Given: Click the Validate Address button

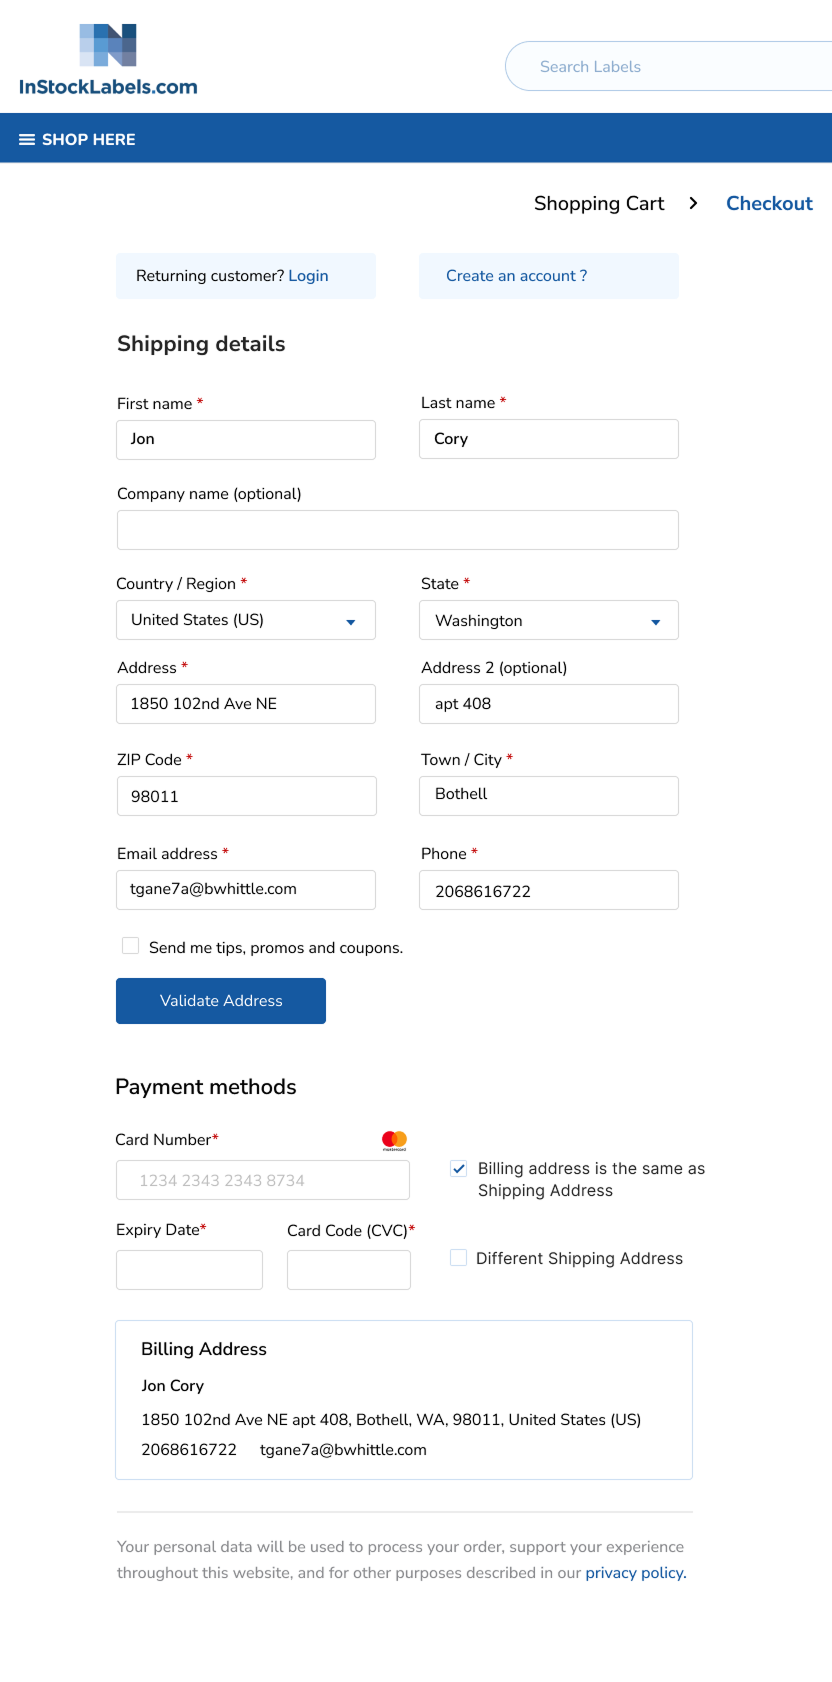Looking at the screenshot, I should [x=220, y=1000].
